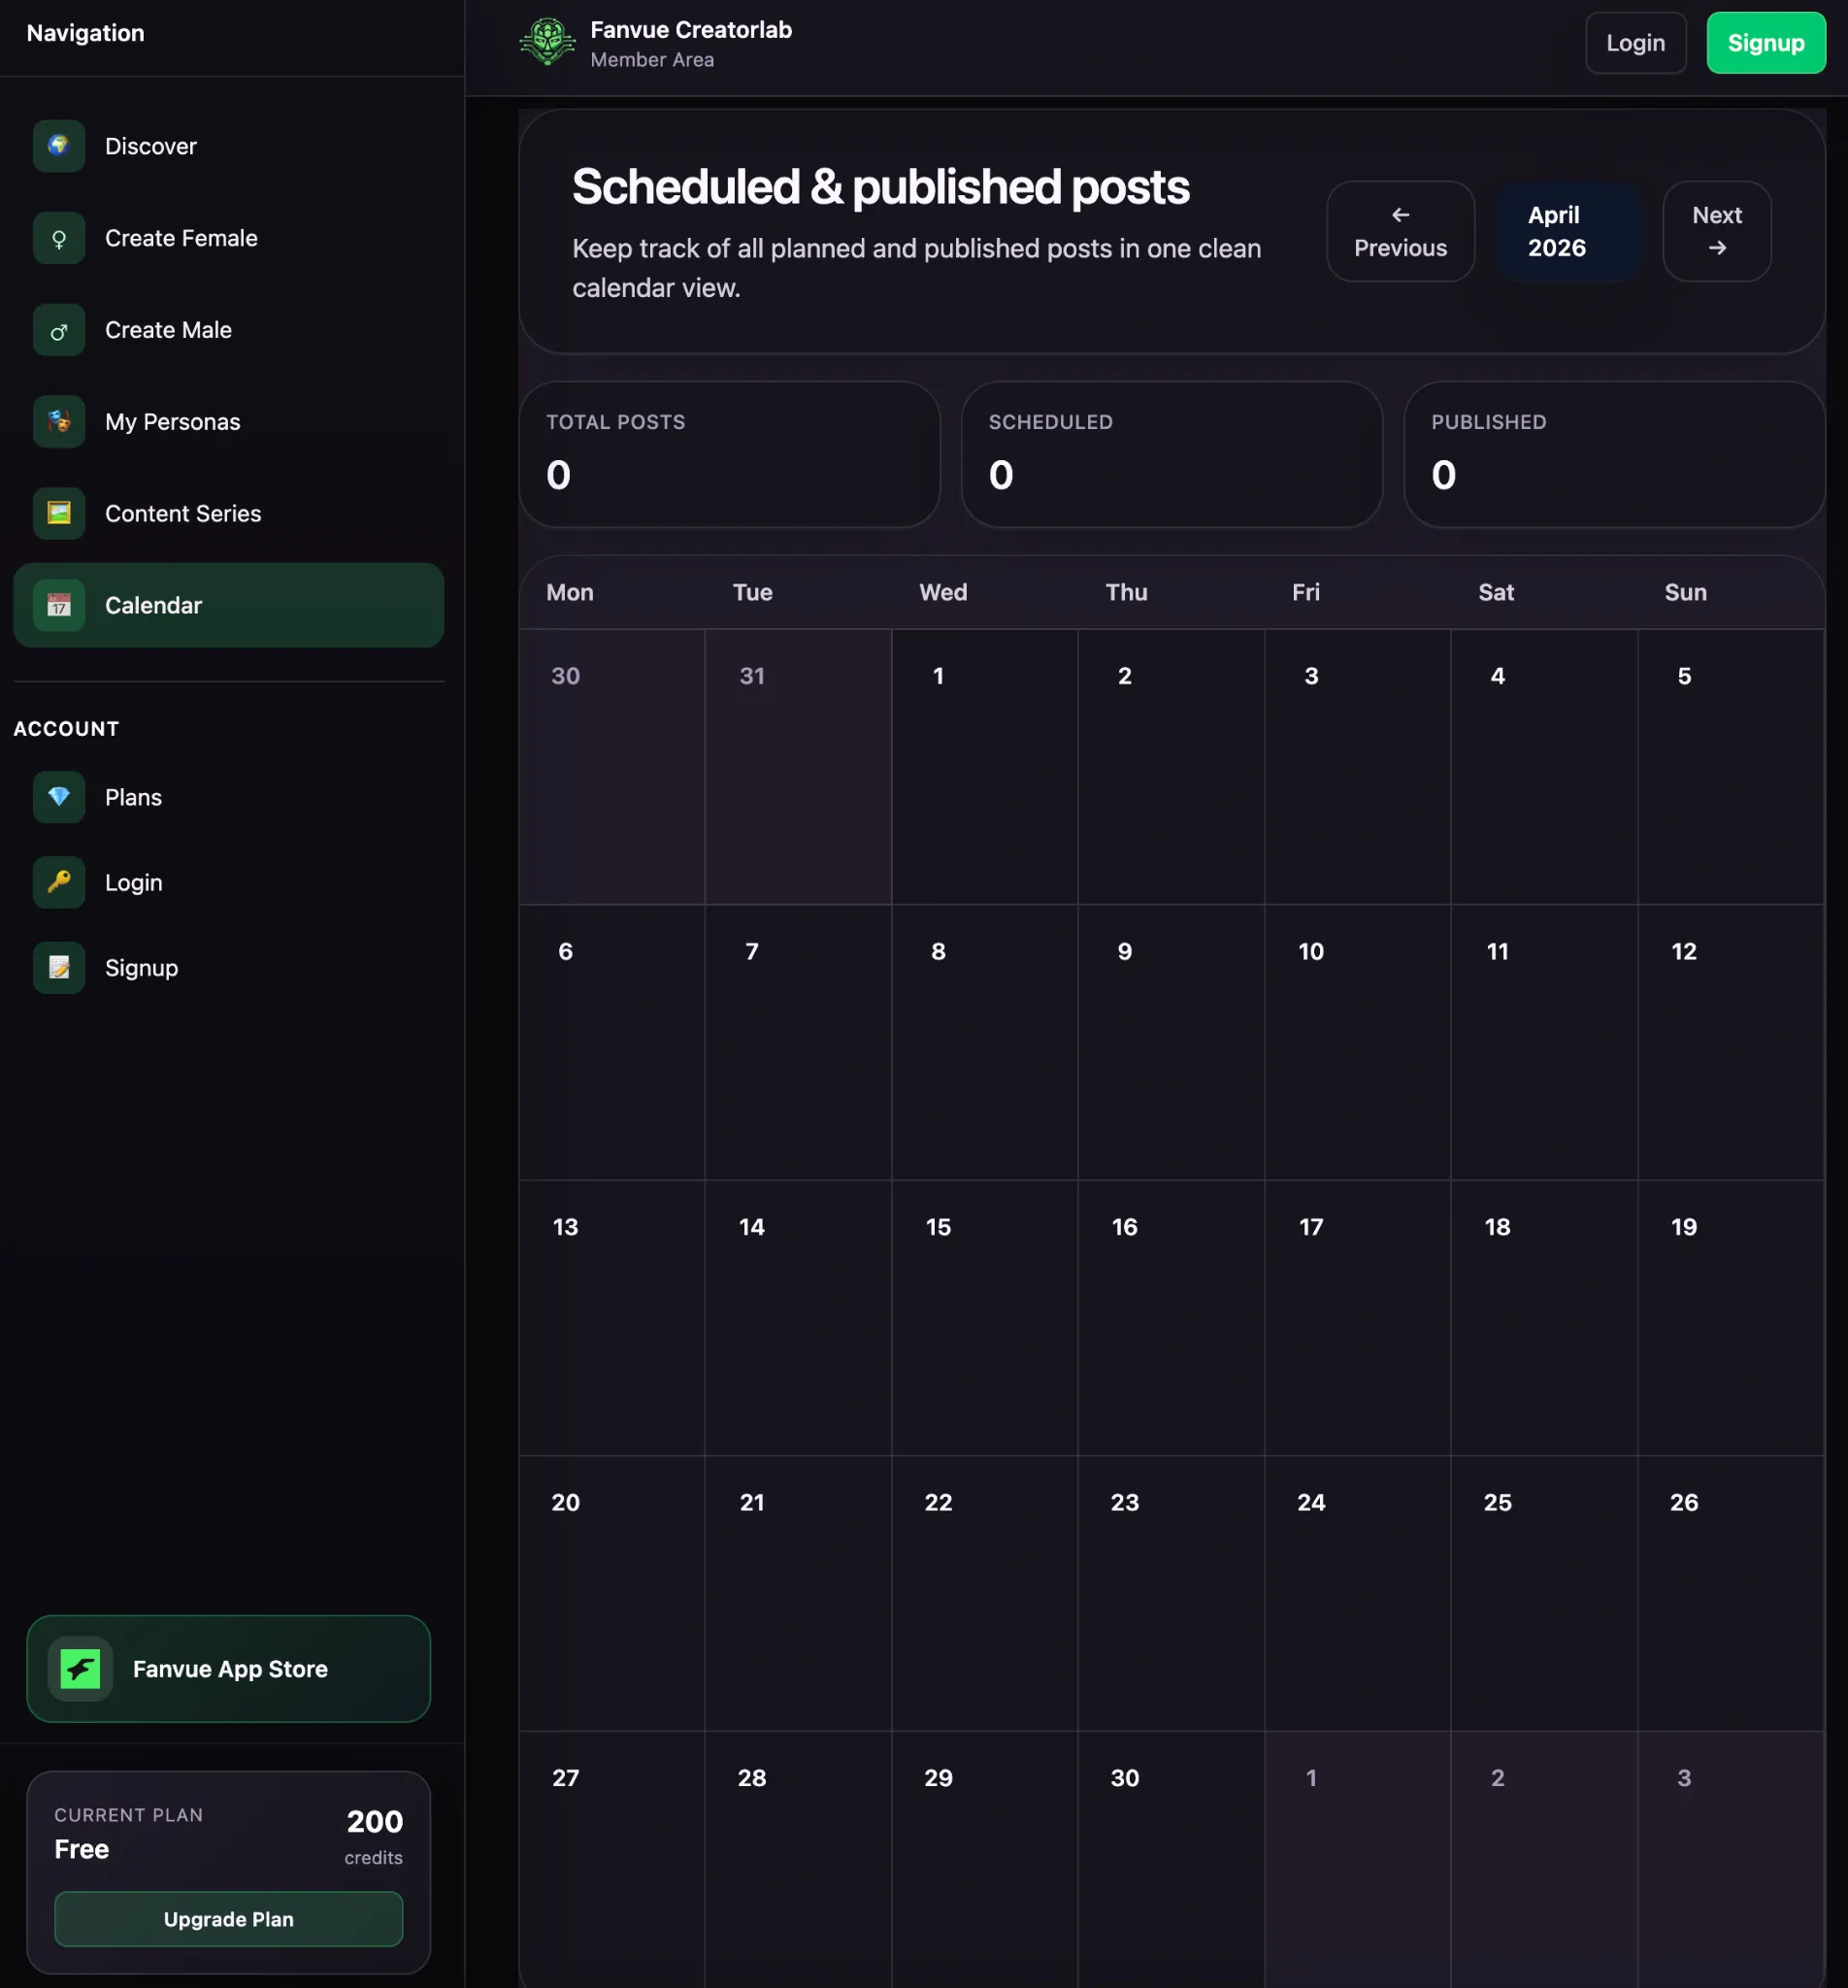Select April 10 on the calendar
This screenshot has height=1988, width=1848.
[1357, 1042]
